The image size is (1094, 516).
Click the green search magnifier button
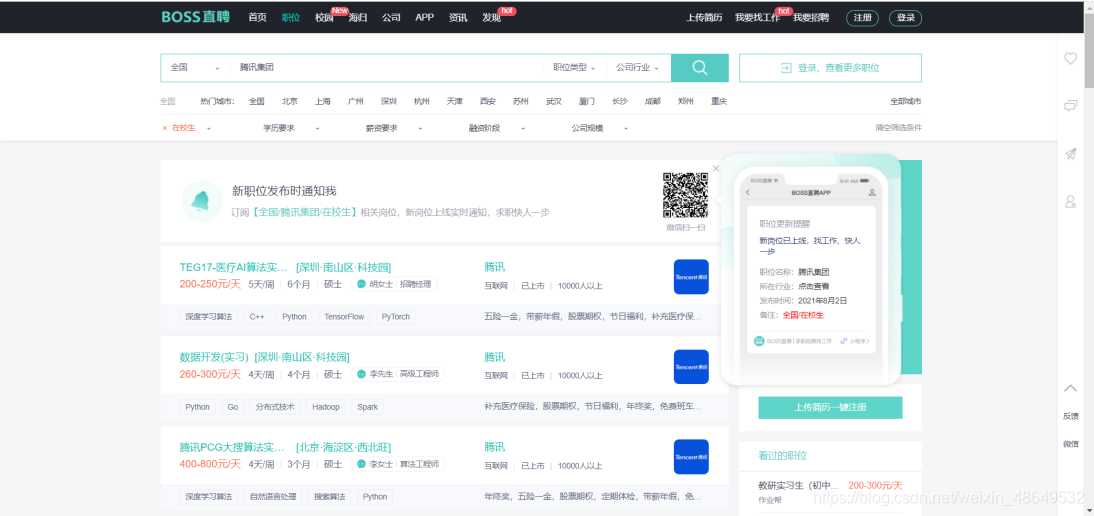(x=700, y=68)
